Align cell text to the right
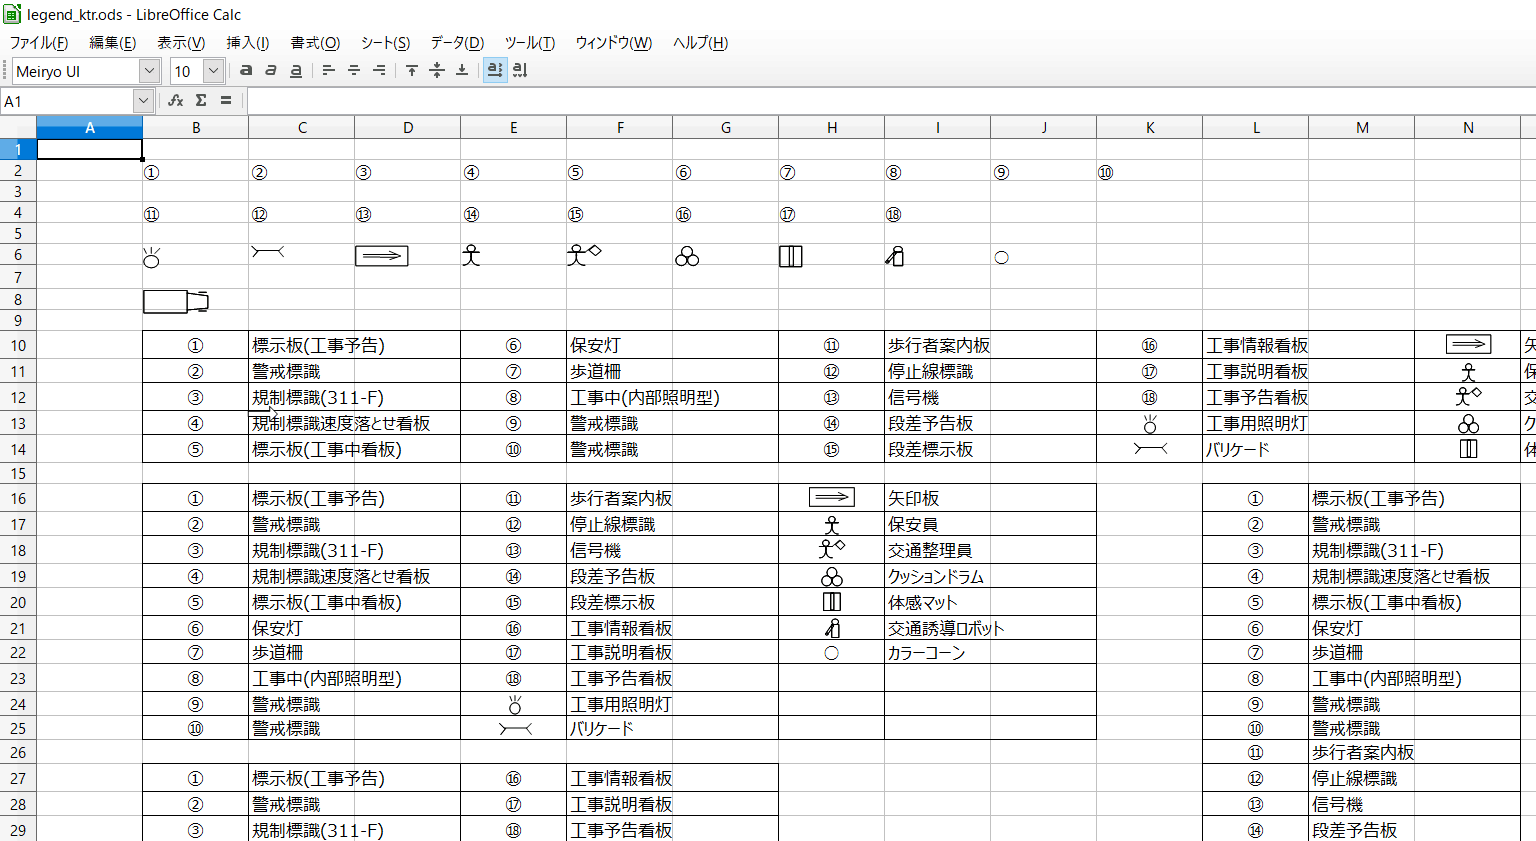The image size is (1536, 841). (x=379, y=70)
